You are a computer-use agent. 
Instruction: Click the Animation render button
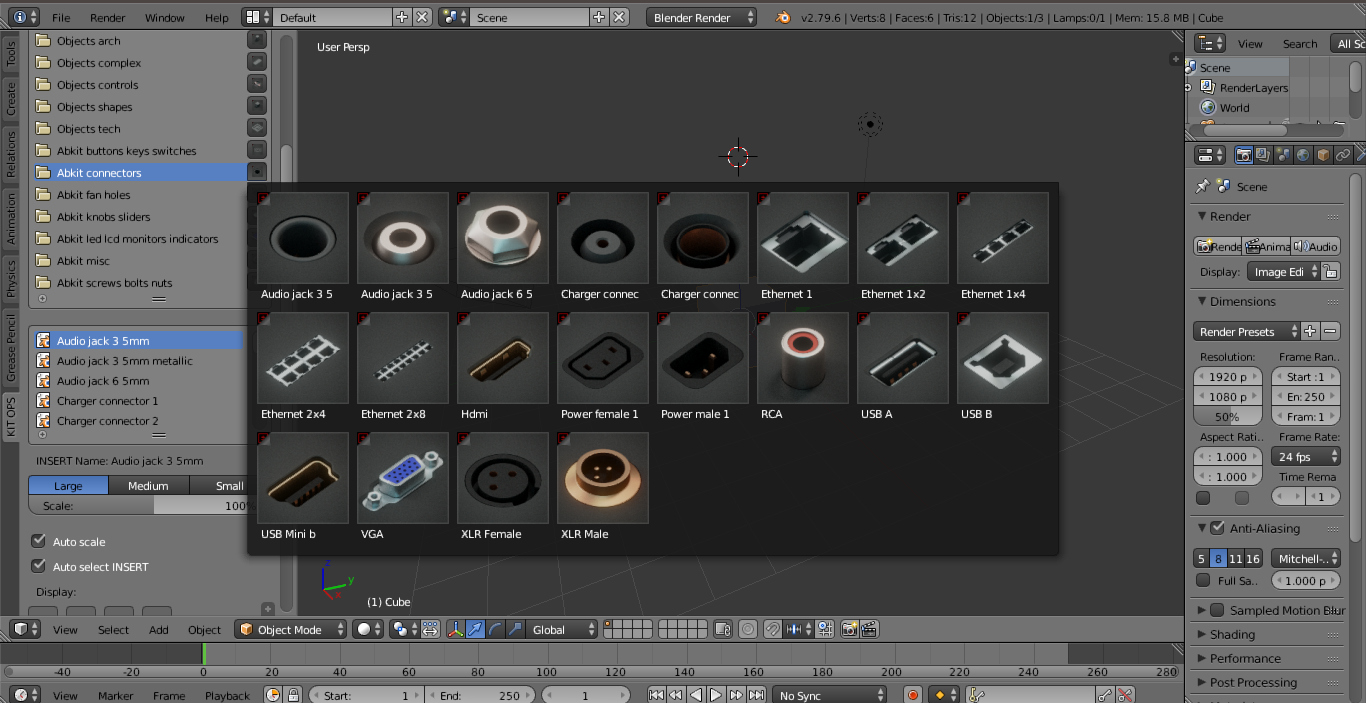(x=1265, y=246)
